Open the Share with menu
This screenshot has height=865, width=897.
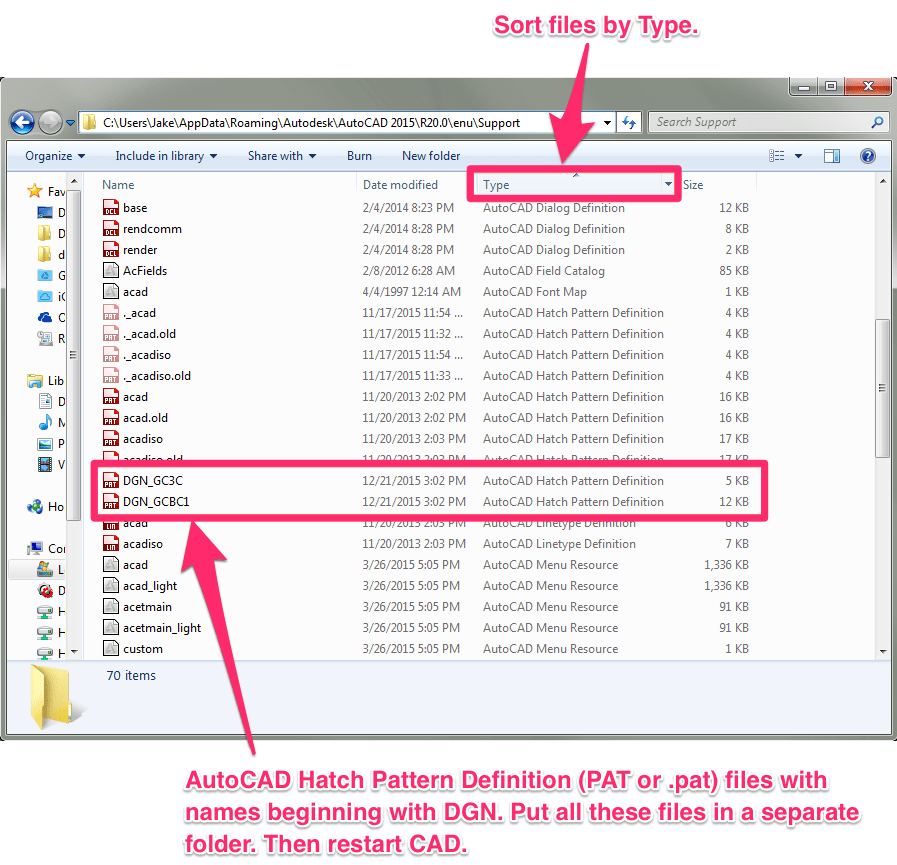click(280, 156)
